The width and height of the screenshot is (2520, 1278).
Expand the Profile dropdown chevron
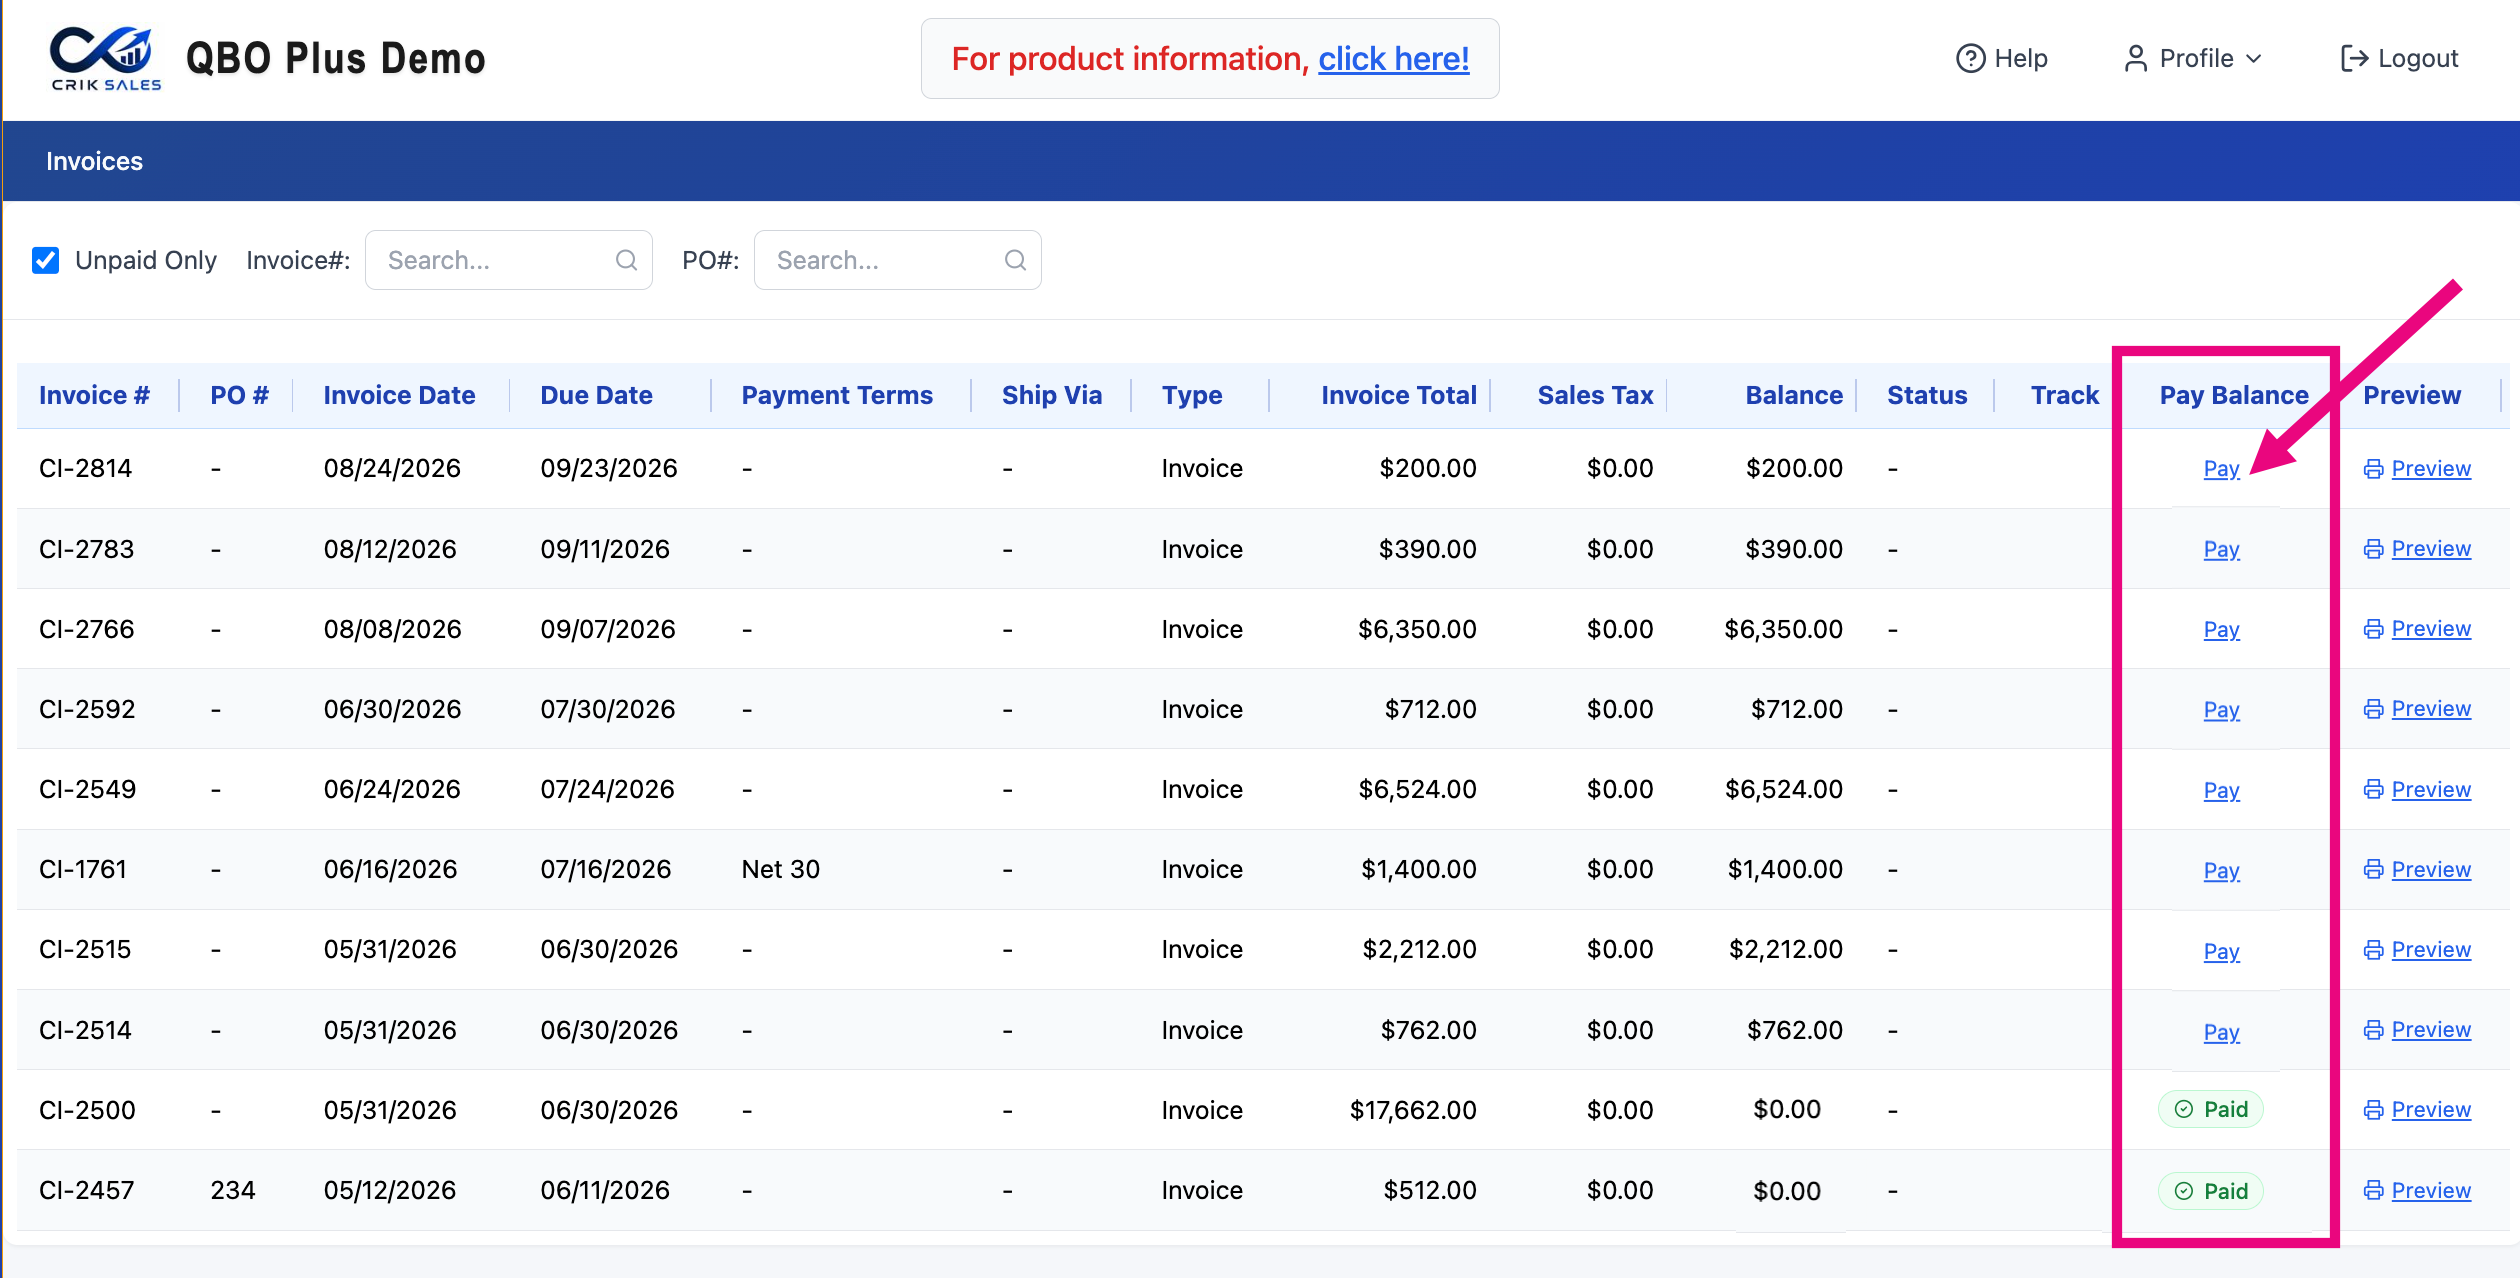pos(2254,59)
